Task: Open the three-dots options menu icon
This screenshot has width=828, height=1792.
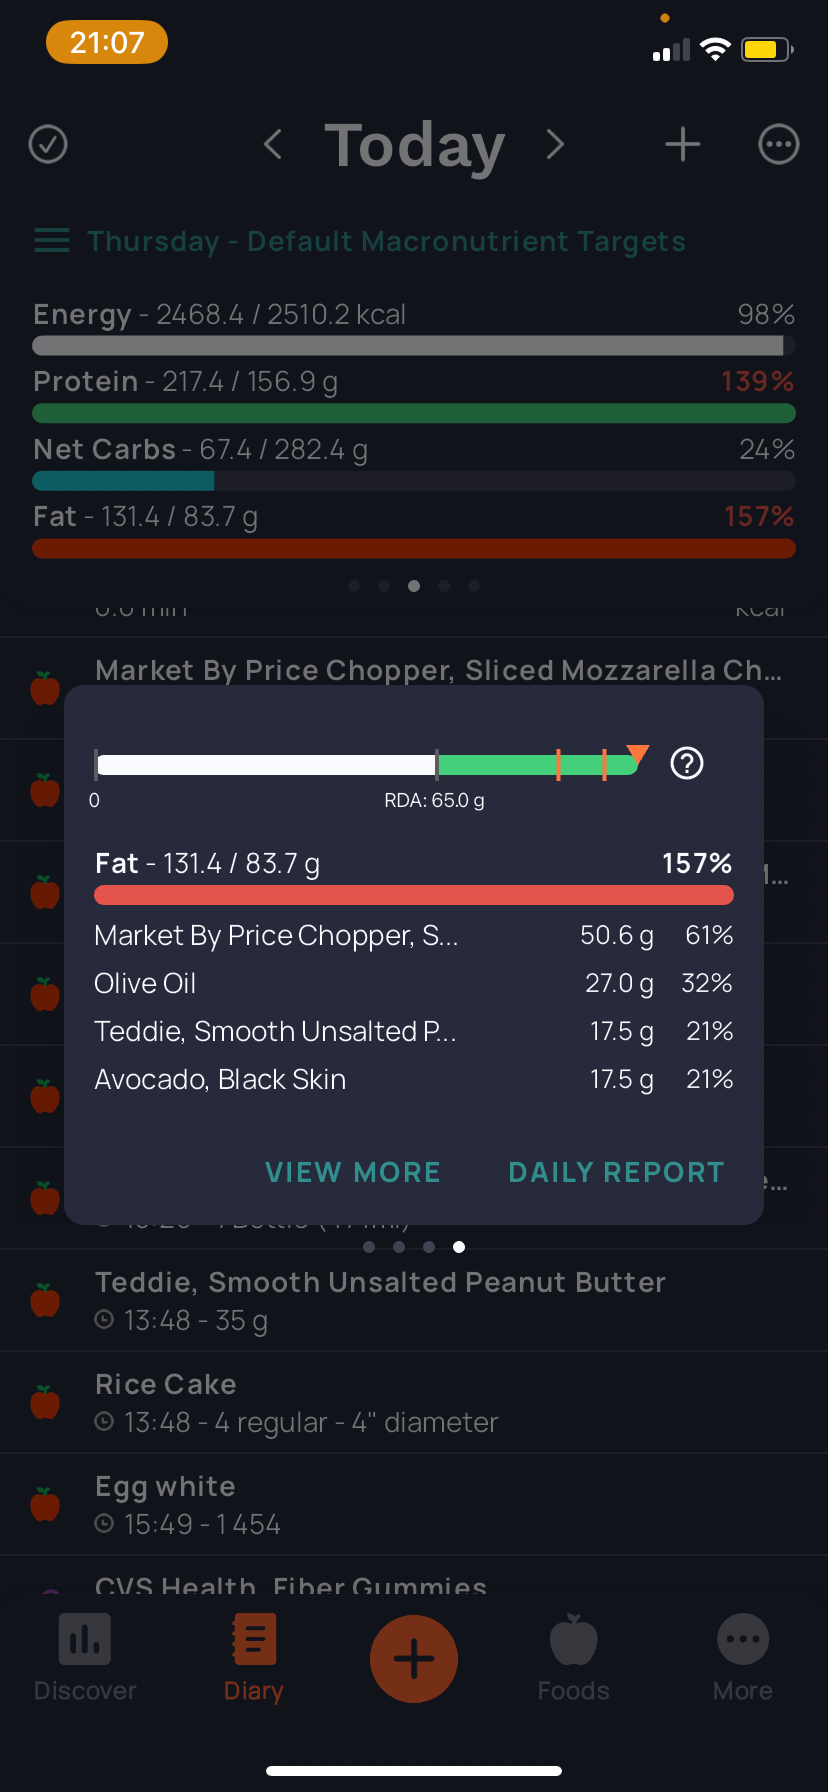Action: click(779, 144)
